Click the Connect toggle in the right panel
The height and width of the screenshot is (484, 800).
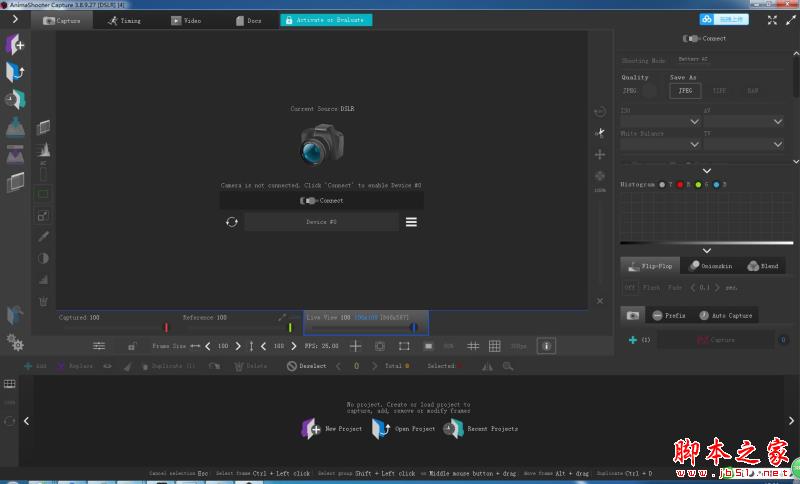point(704,38)
